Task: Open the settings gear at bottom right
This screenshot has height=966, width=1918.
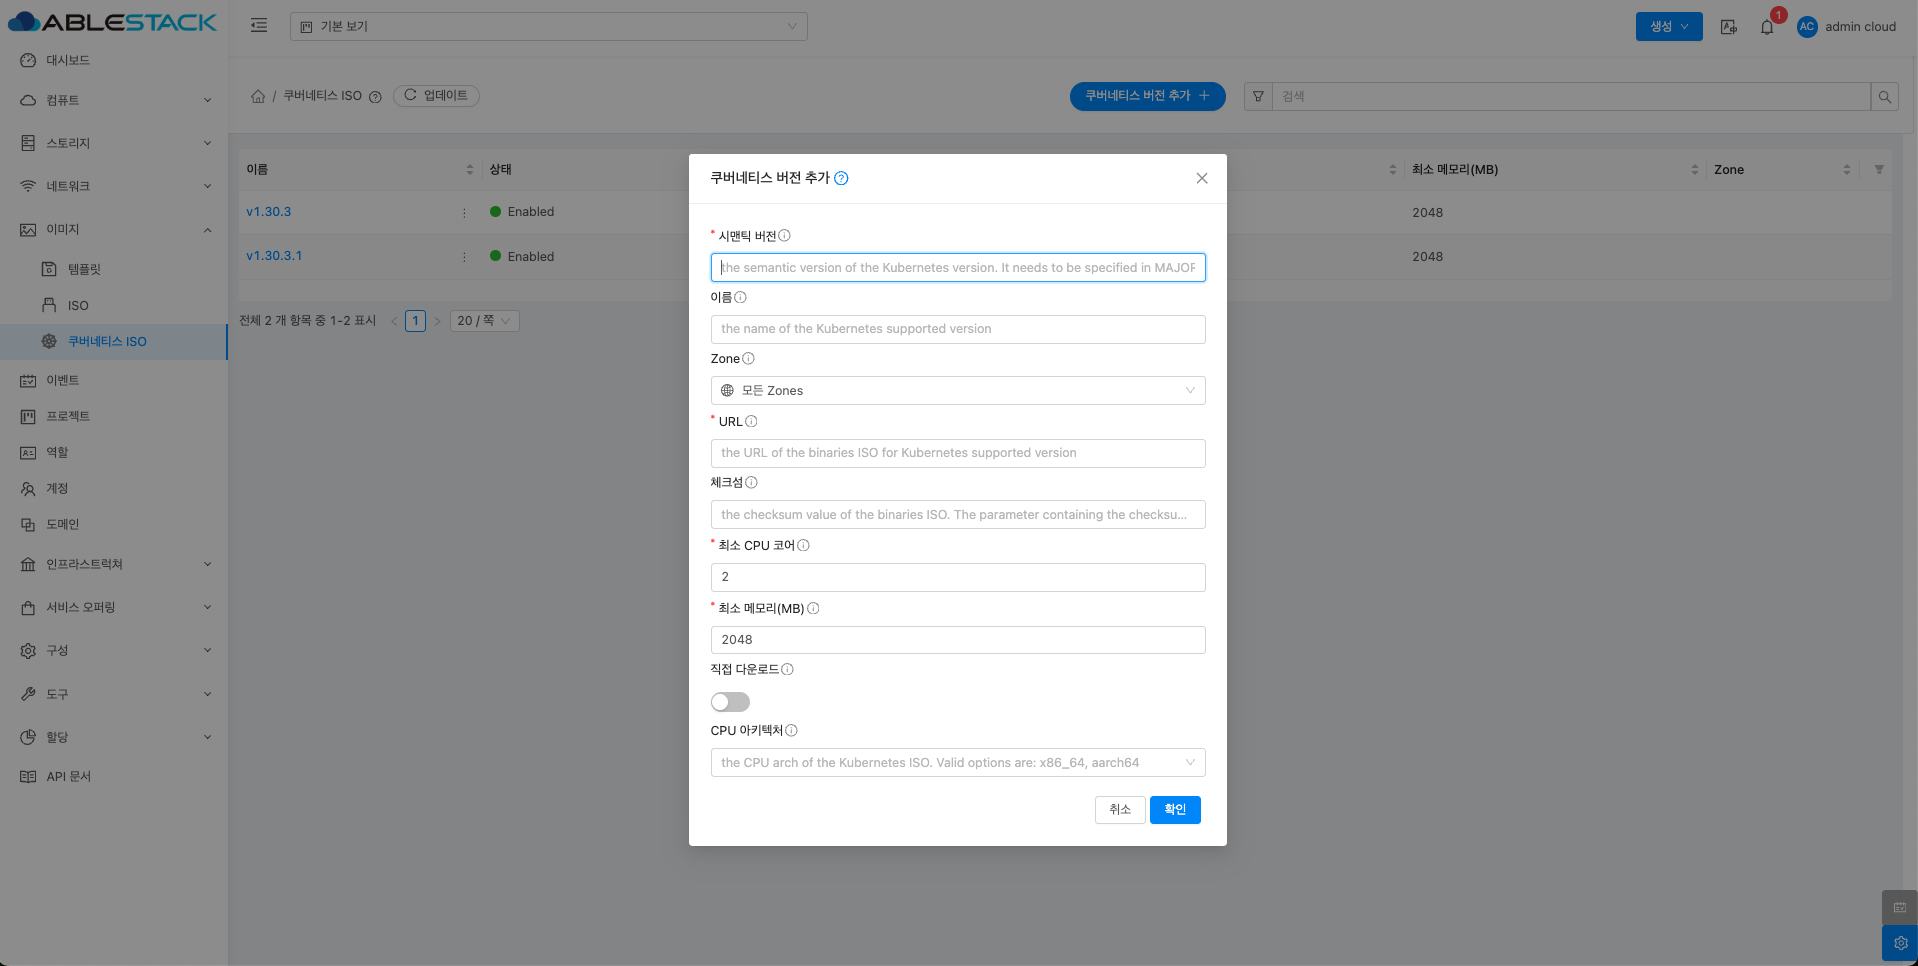Action: coord(1899,943)
